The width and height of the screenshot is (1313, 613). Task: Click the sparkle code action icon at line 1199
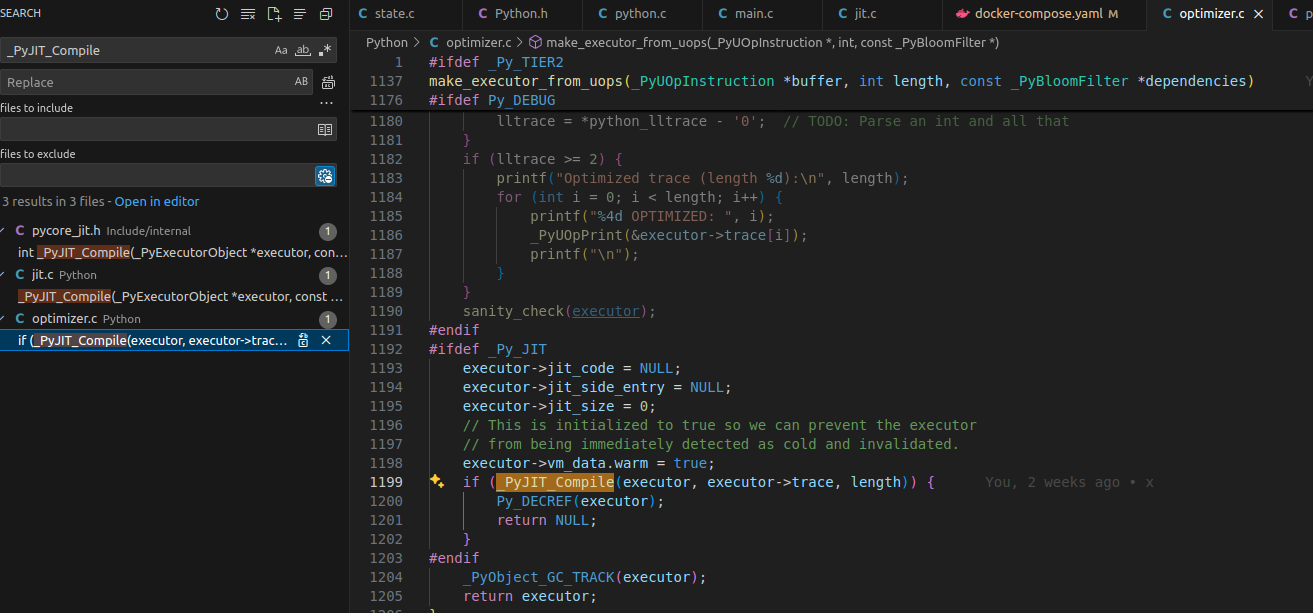437,481
